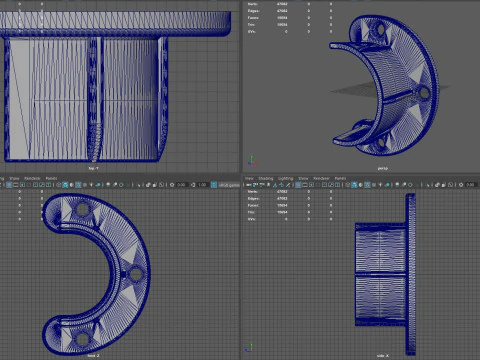Click the 0.00 exposure field, front view toolbar

tap(182, 185)
